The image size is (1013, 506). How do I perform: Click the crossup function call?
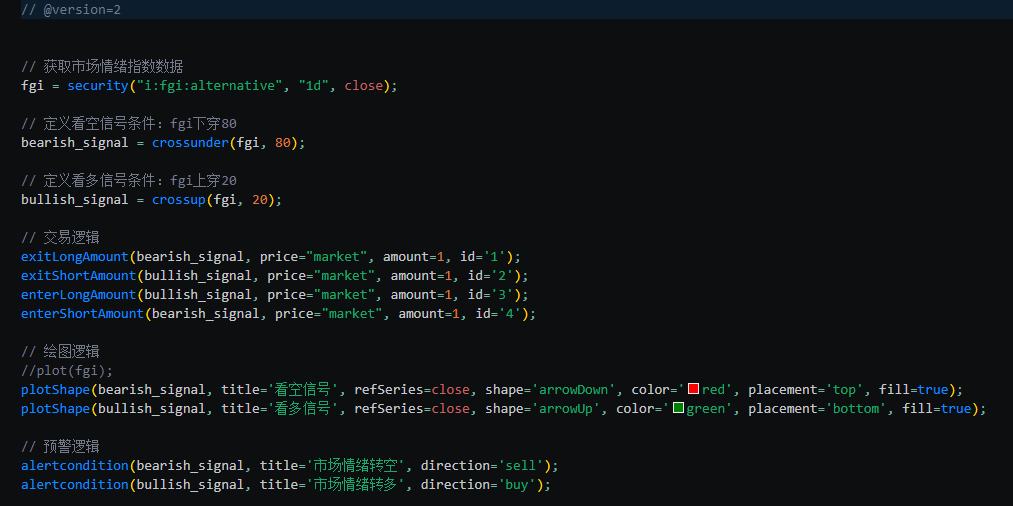click(x=178, y=200)
